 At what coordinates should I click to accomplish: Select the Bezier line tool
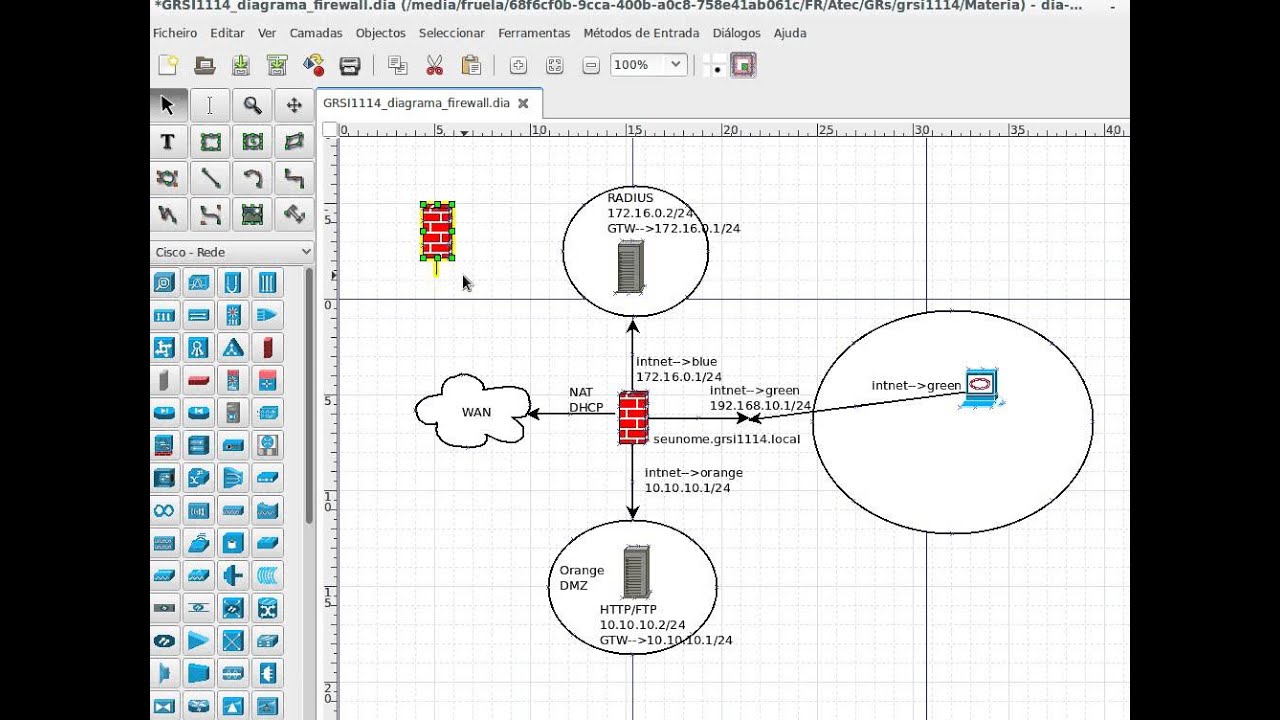209,214
